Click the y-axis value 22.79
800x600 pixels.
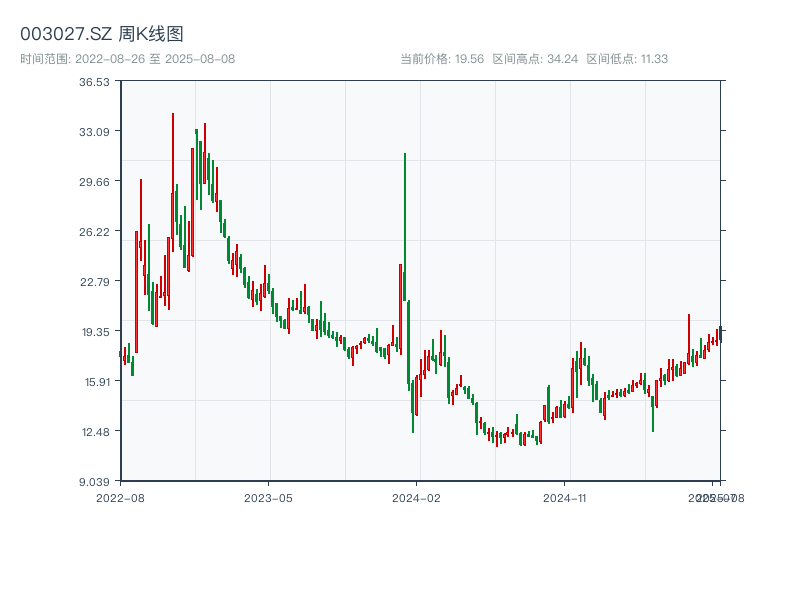point(94,282)
